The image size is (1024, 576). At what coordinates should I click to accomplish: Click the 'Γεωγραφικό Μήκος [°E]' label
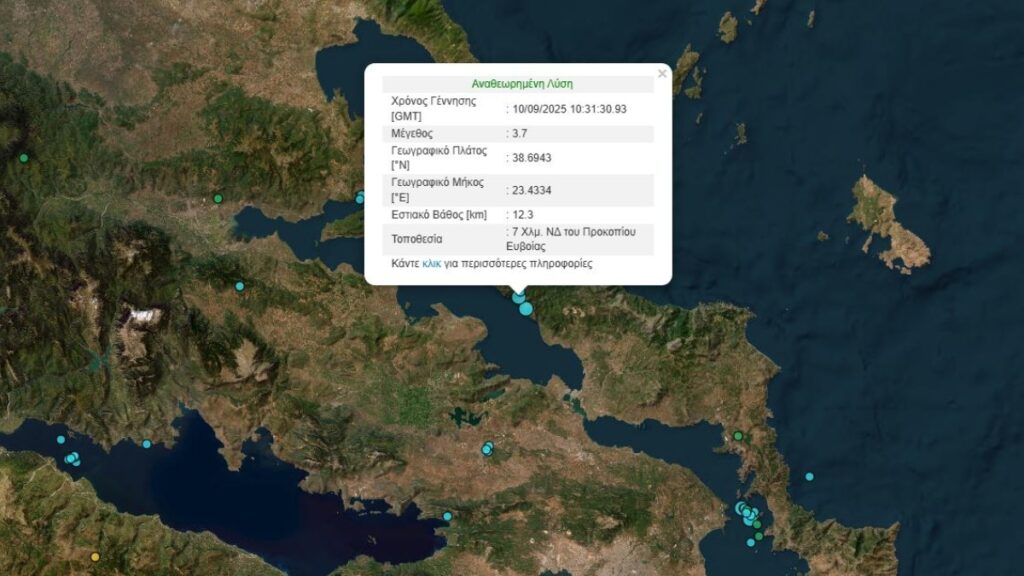pos(438,189)
